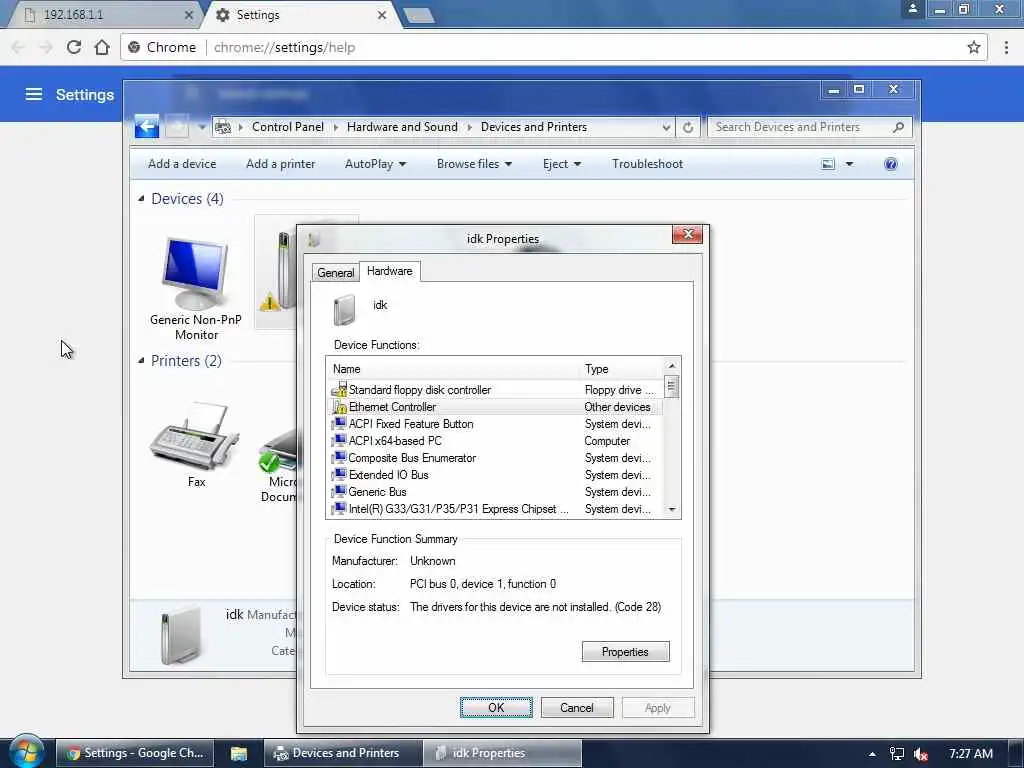This screenshot has width=1024, height=768.
Task: Refresh the Devices and Printers address bar
Action: point(688,127)
